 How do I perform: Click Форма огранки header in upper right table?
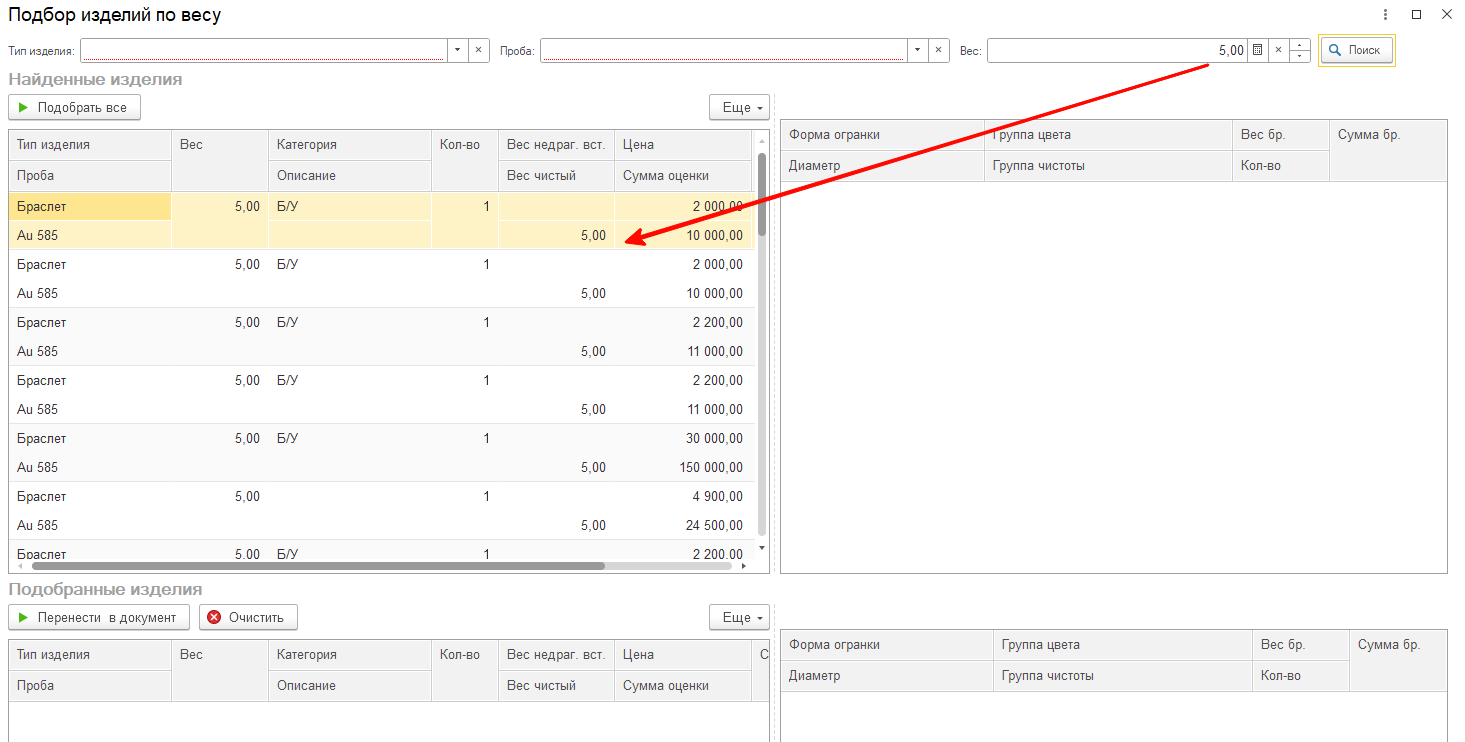coord(883,135)
